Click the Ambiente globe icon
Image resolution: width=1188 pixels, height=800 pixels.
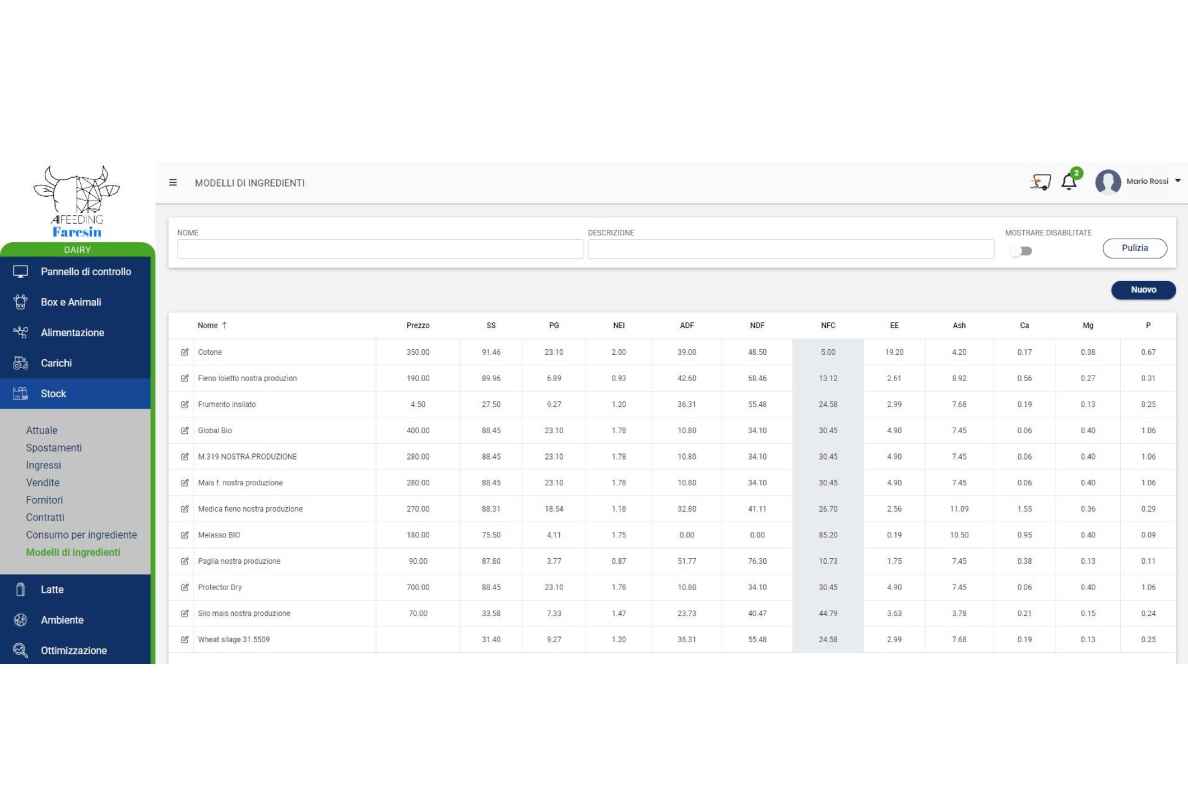[x=20, y=620]
